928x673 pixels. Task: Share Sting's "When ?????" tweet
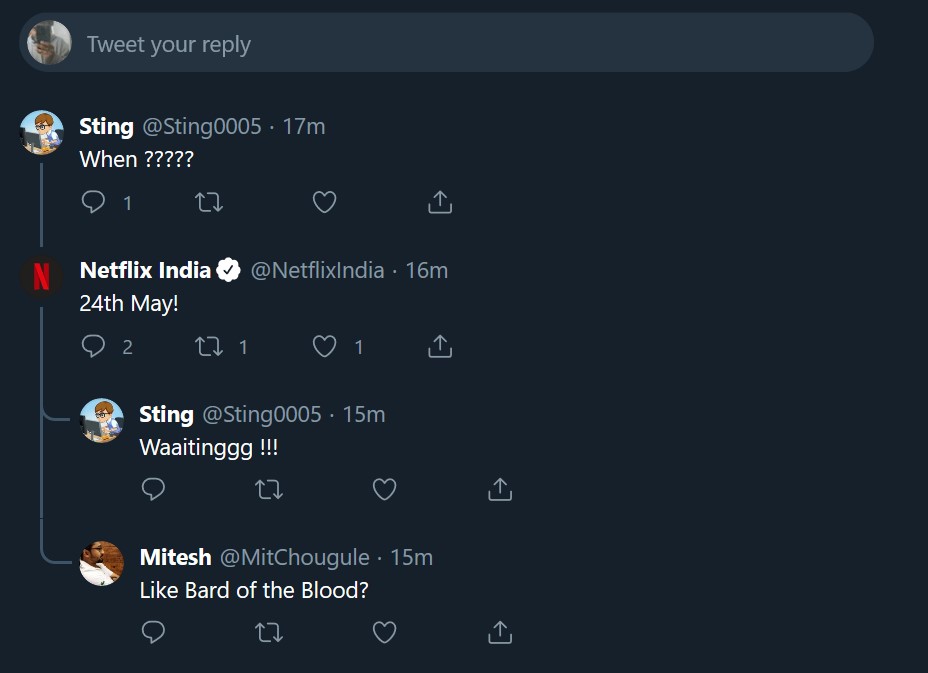click(x=440, y=202)
